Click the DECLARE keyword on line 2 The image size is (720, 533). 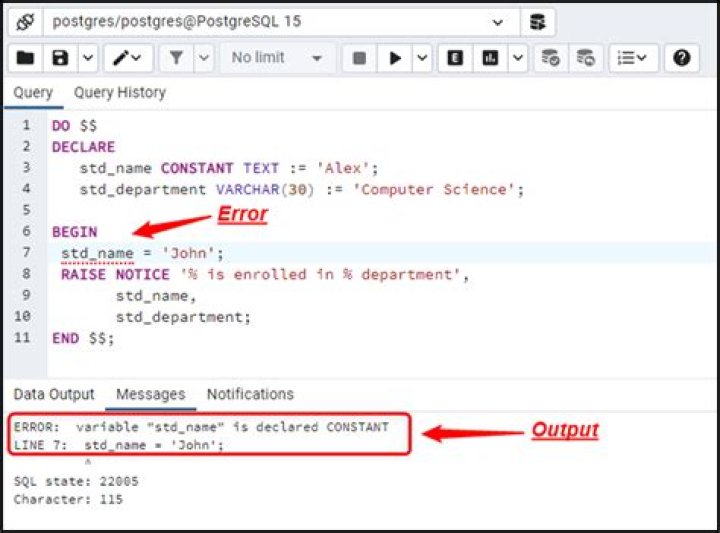84,147
